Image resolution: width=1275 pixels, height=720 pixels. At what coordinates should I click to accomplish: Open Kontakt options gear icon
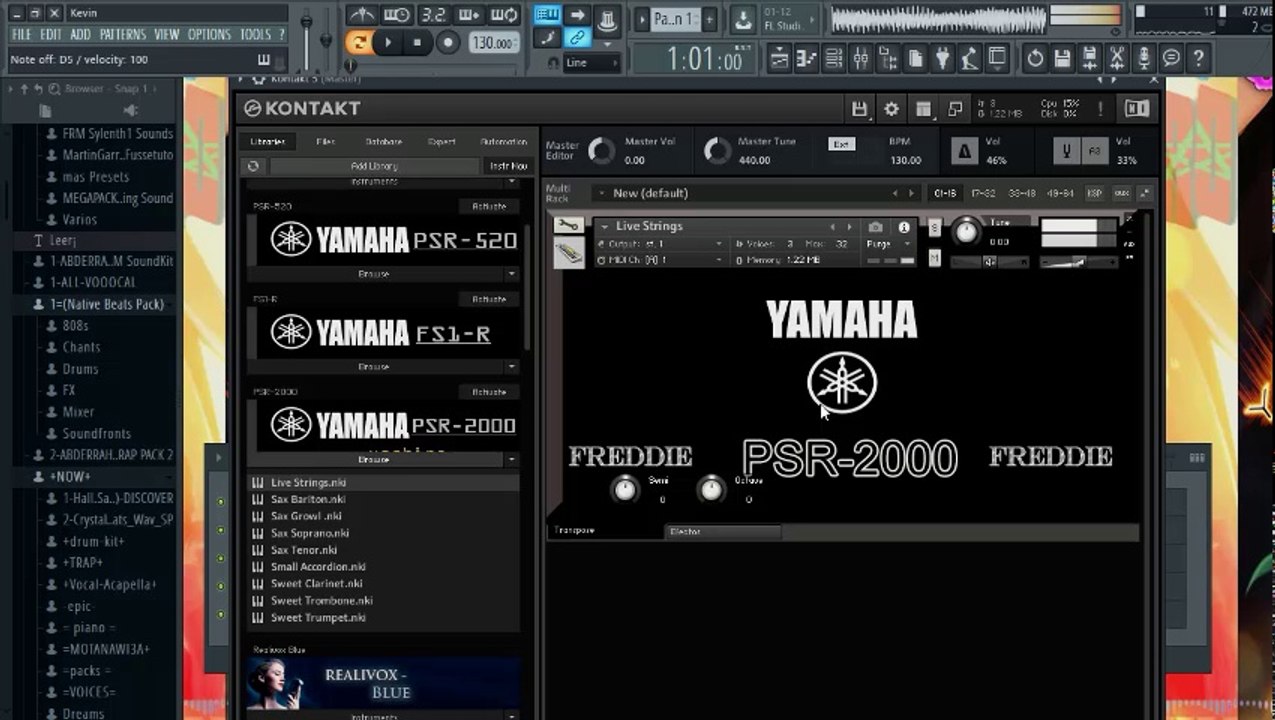891,108
